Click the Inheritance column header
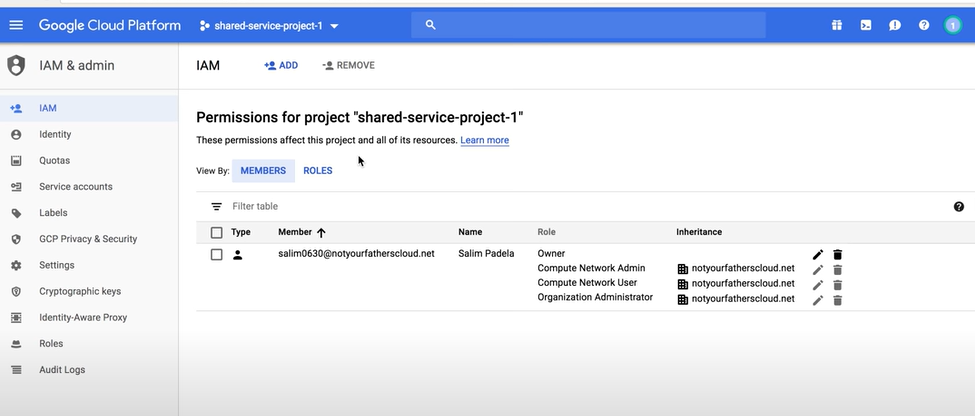The height and width of the screenshot is (416, 975). pos(699,232)
